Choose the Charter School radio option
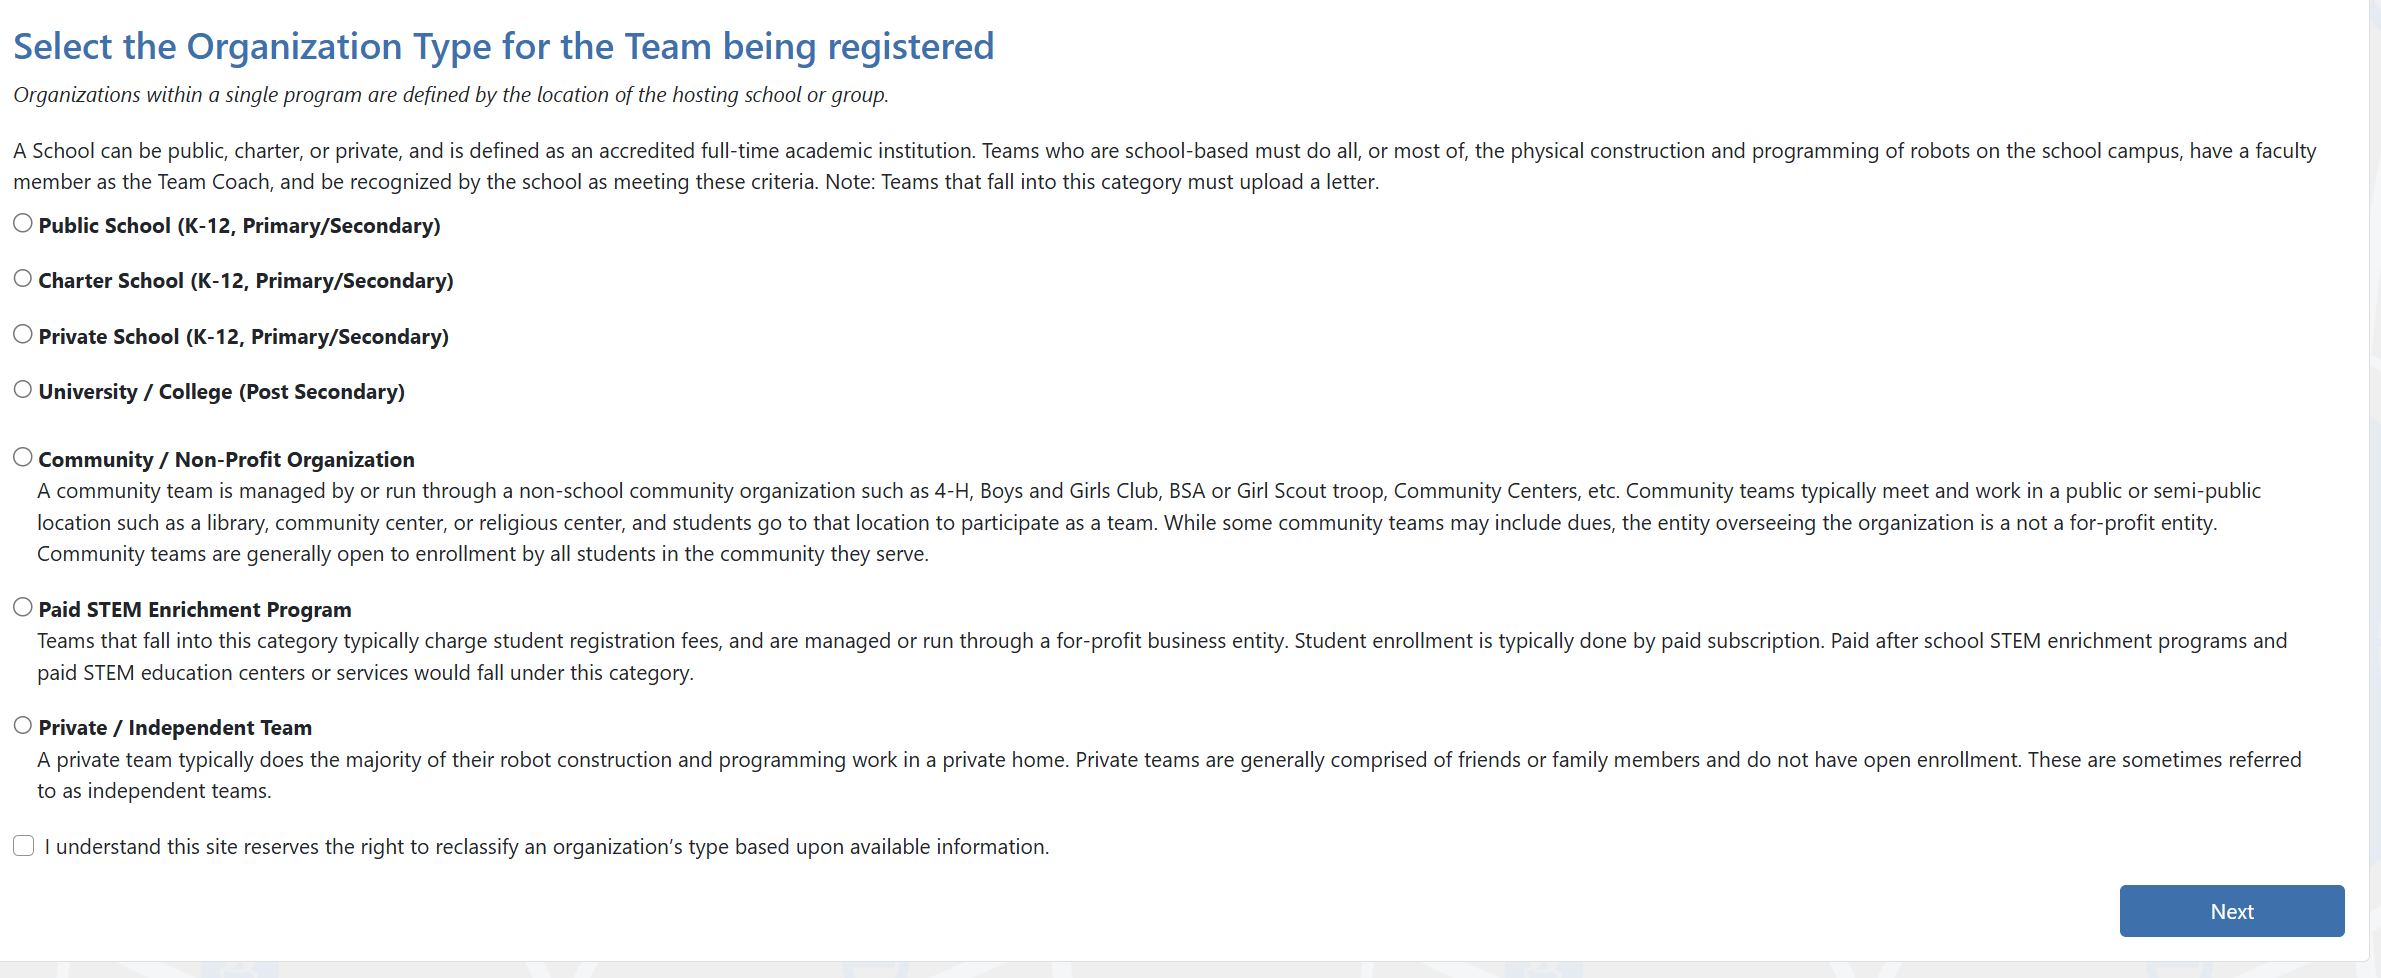Viewport: 2381px width, 978px height. (23, 278)
